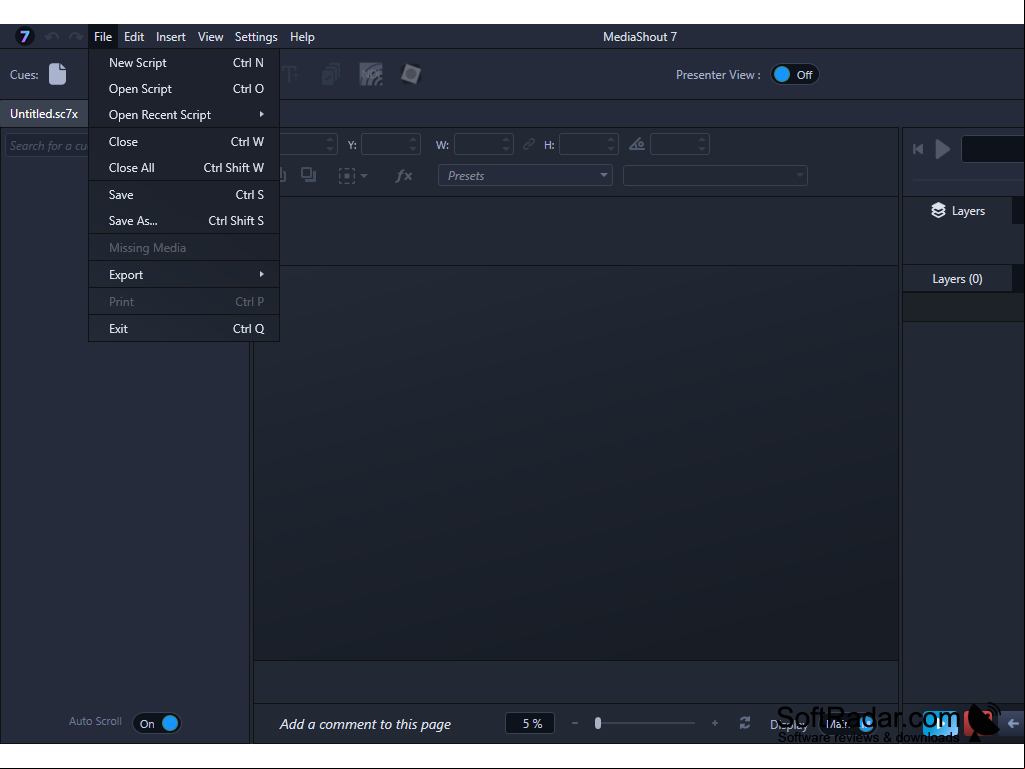Click the Layers (0) header
This screenshot has width=1025, height=769.
[957, 279]
